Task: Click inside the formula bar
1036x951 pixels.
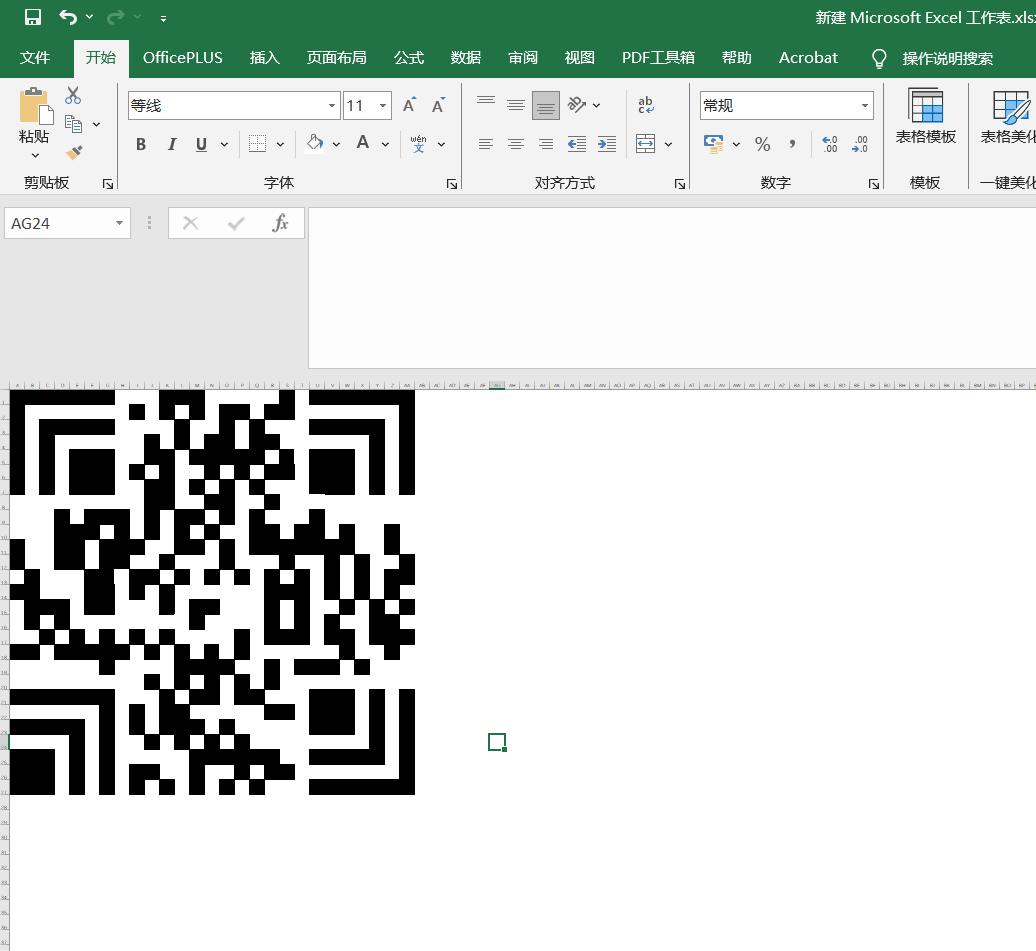Action: (672, 287)
